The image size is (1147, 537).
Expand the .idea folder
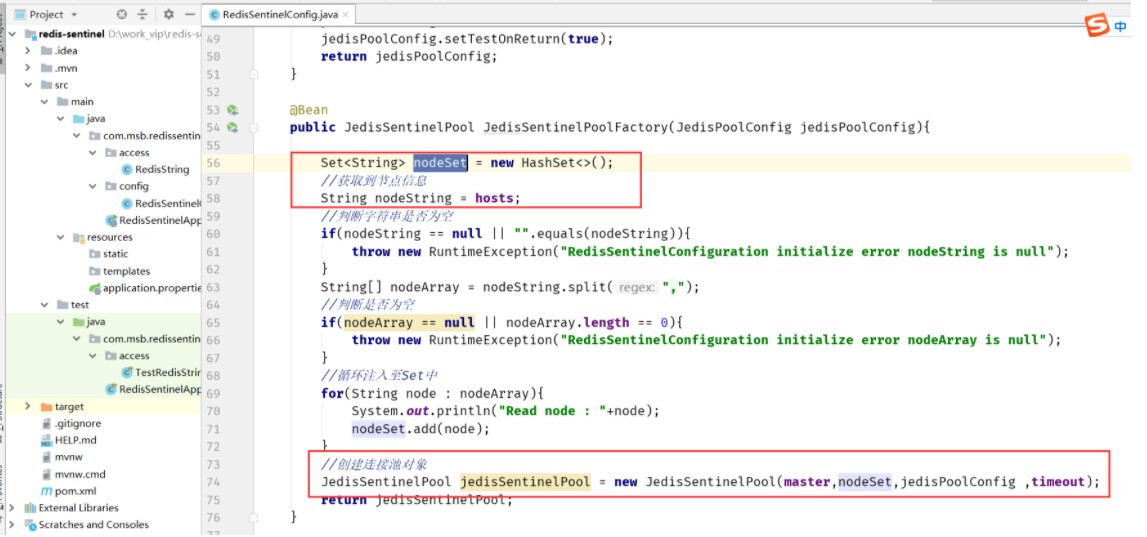(x=28, y=50)
